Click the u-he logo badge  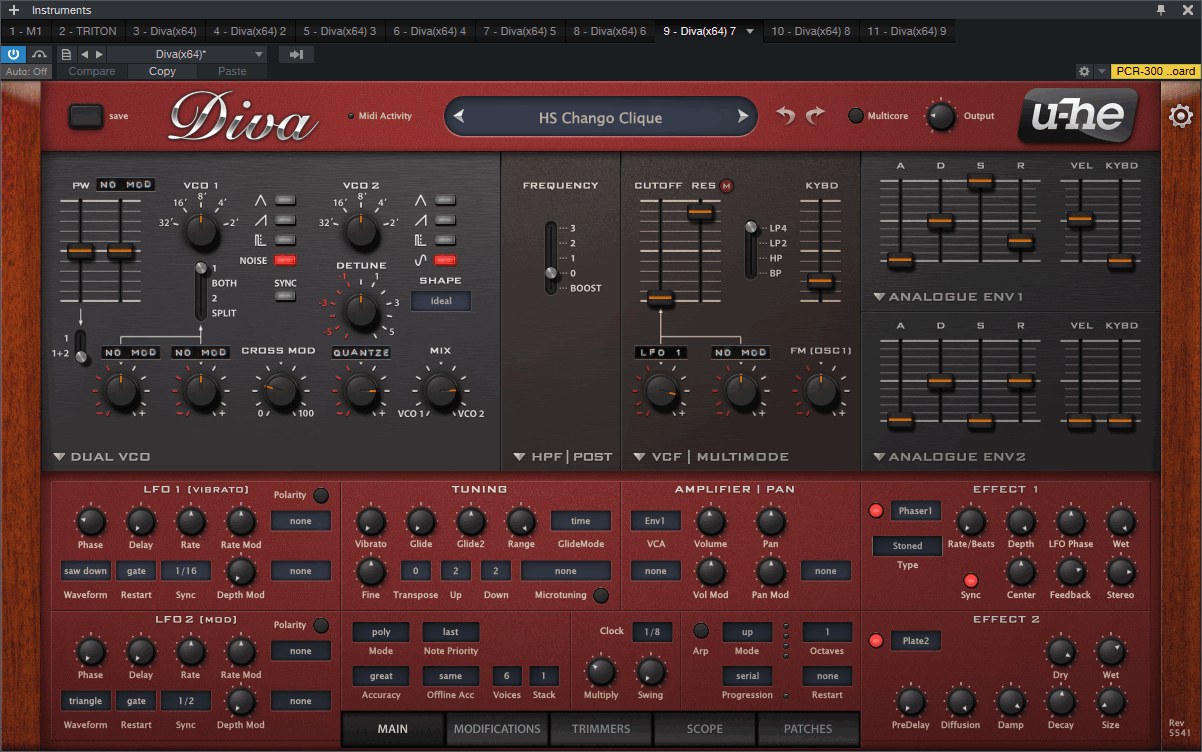tap(1077, 117)
